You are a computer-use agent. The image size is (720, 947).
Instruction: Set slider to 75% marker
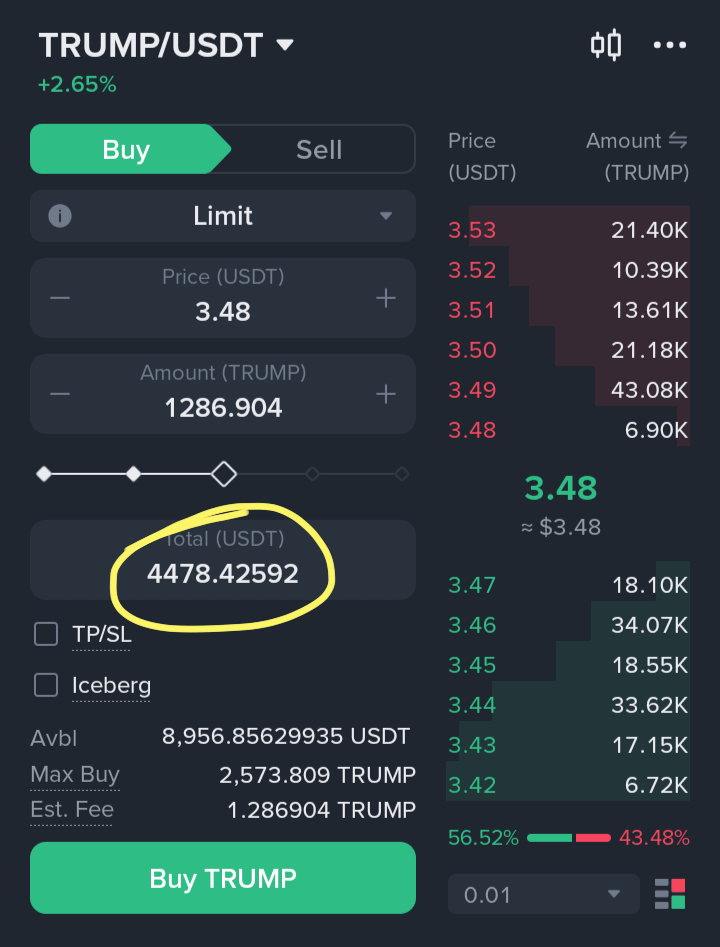coord(312,474)
